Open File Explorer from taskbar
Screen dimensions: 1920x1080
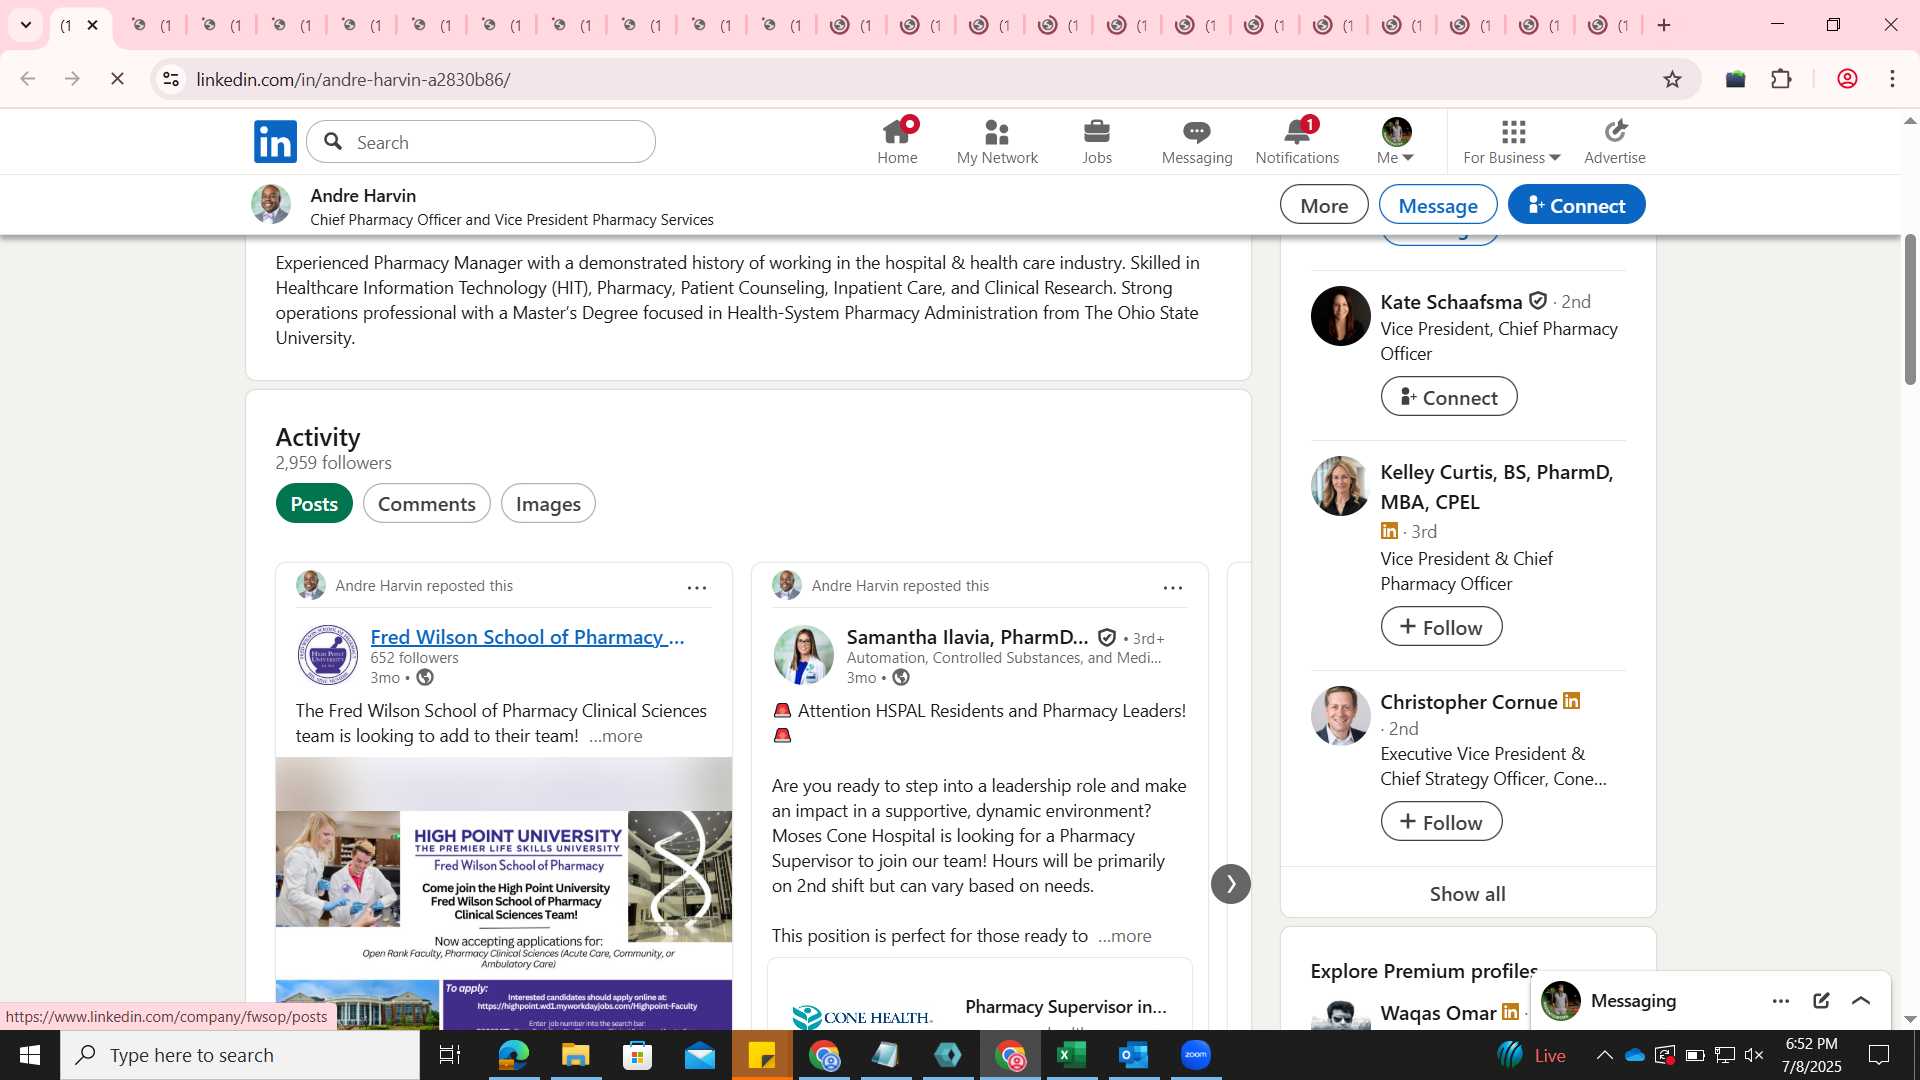pyautogui.click(x=575, y=1055)
